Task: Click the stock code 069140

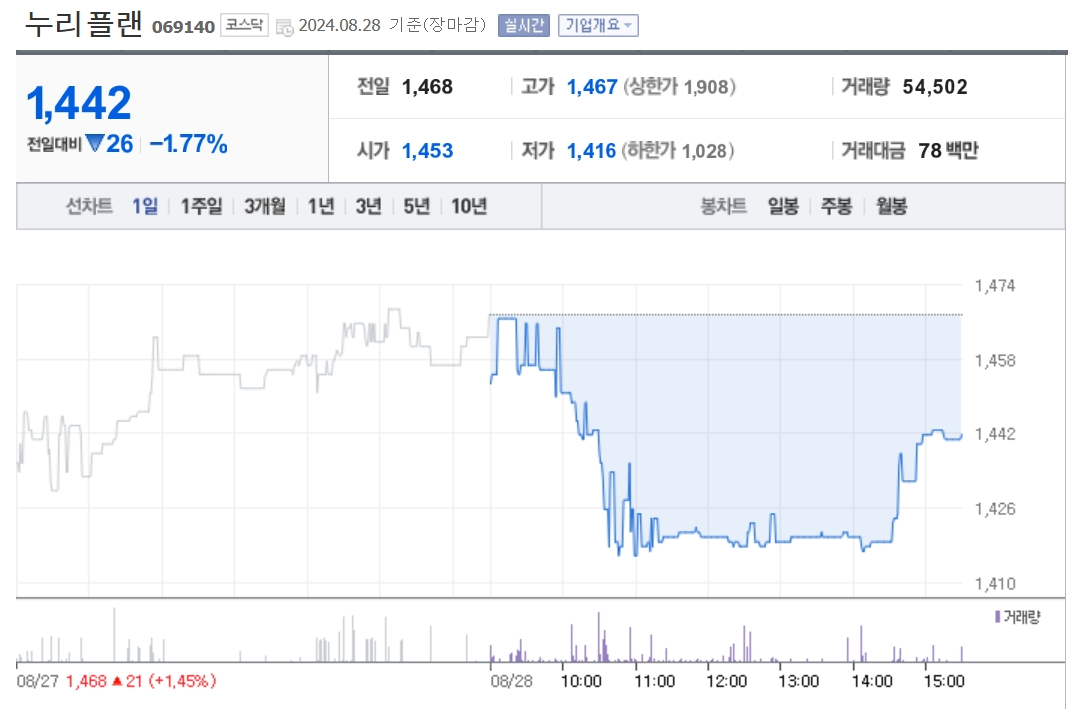Action: pos(183,27)
